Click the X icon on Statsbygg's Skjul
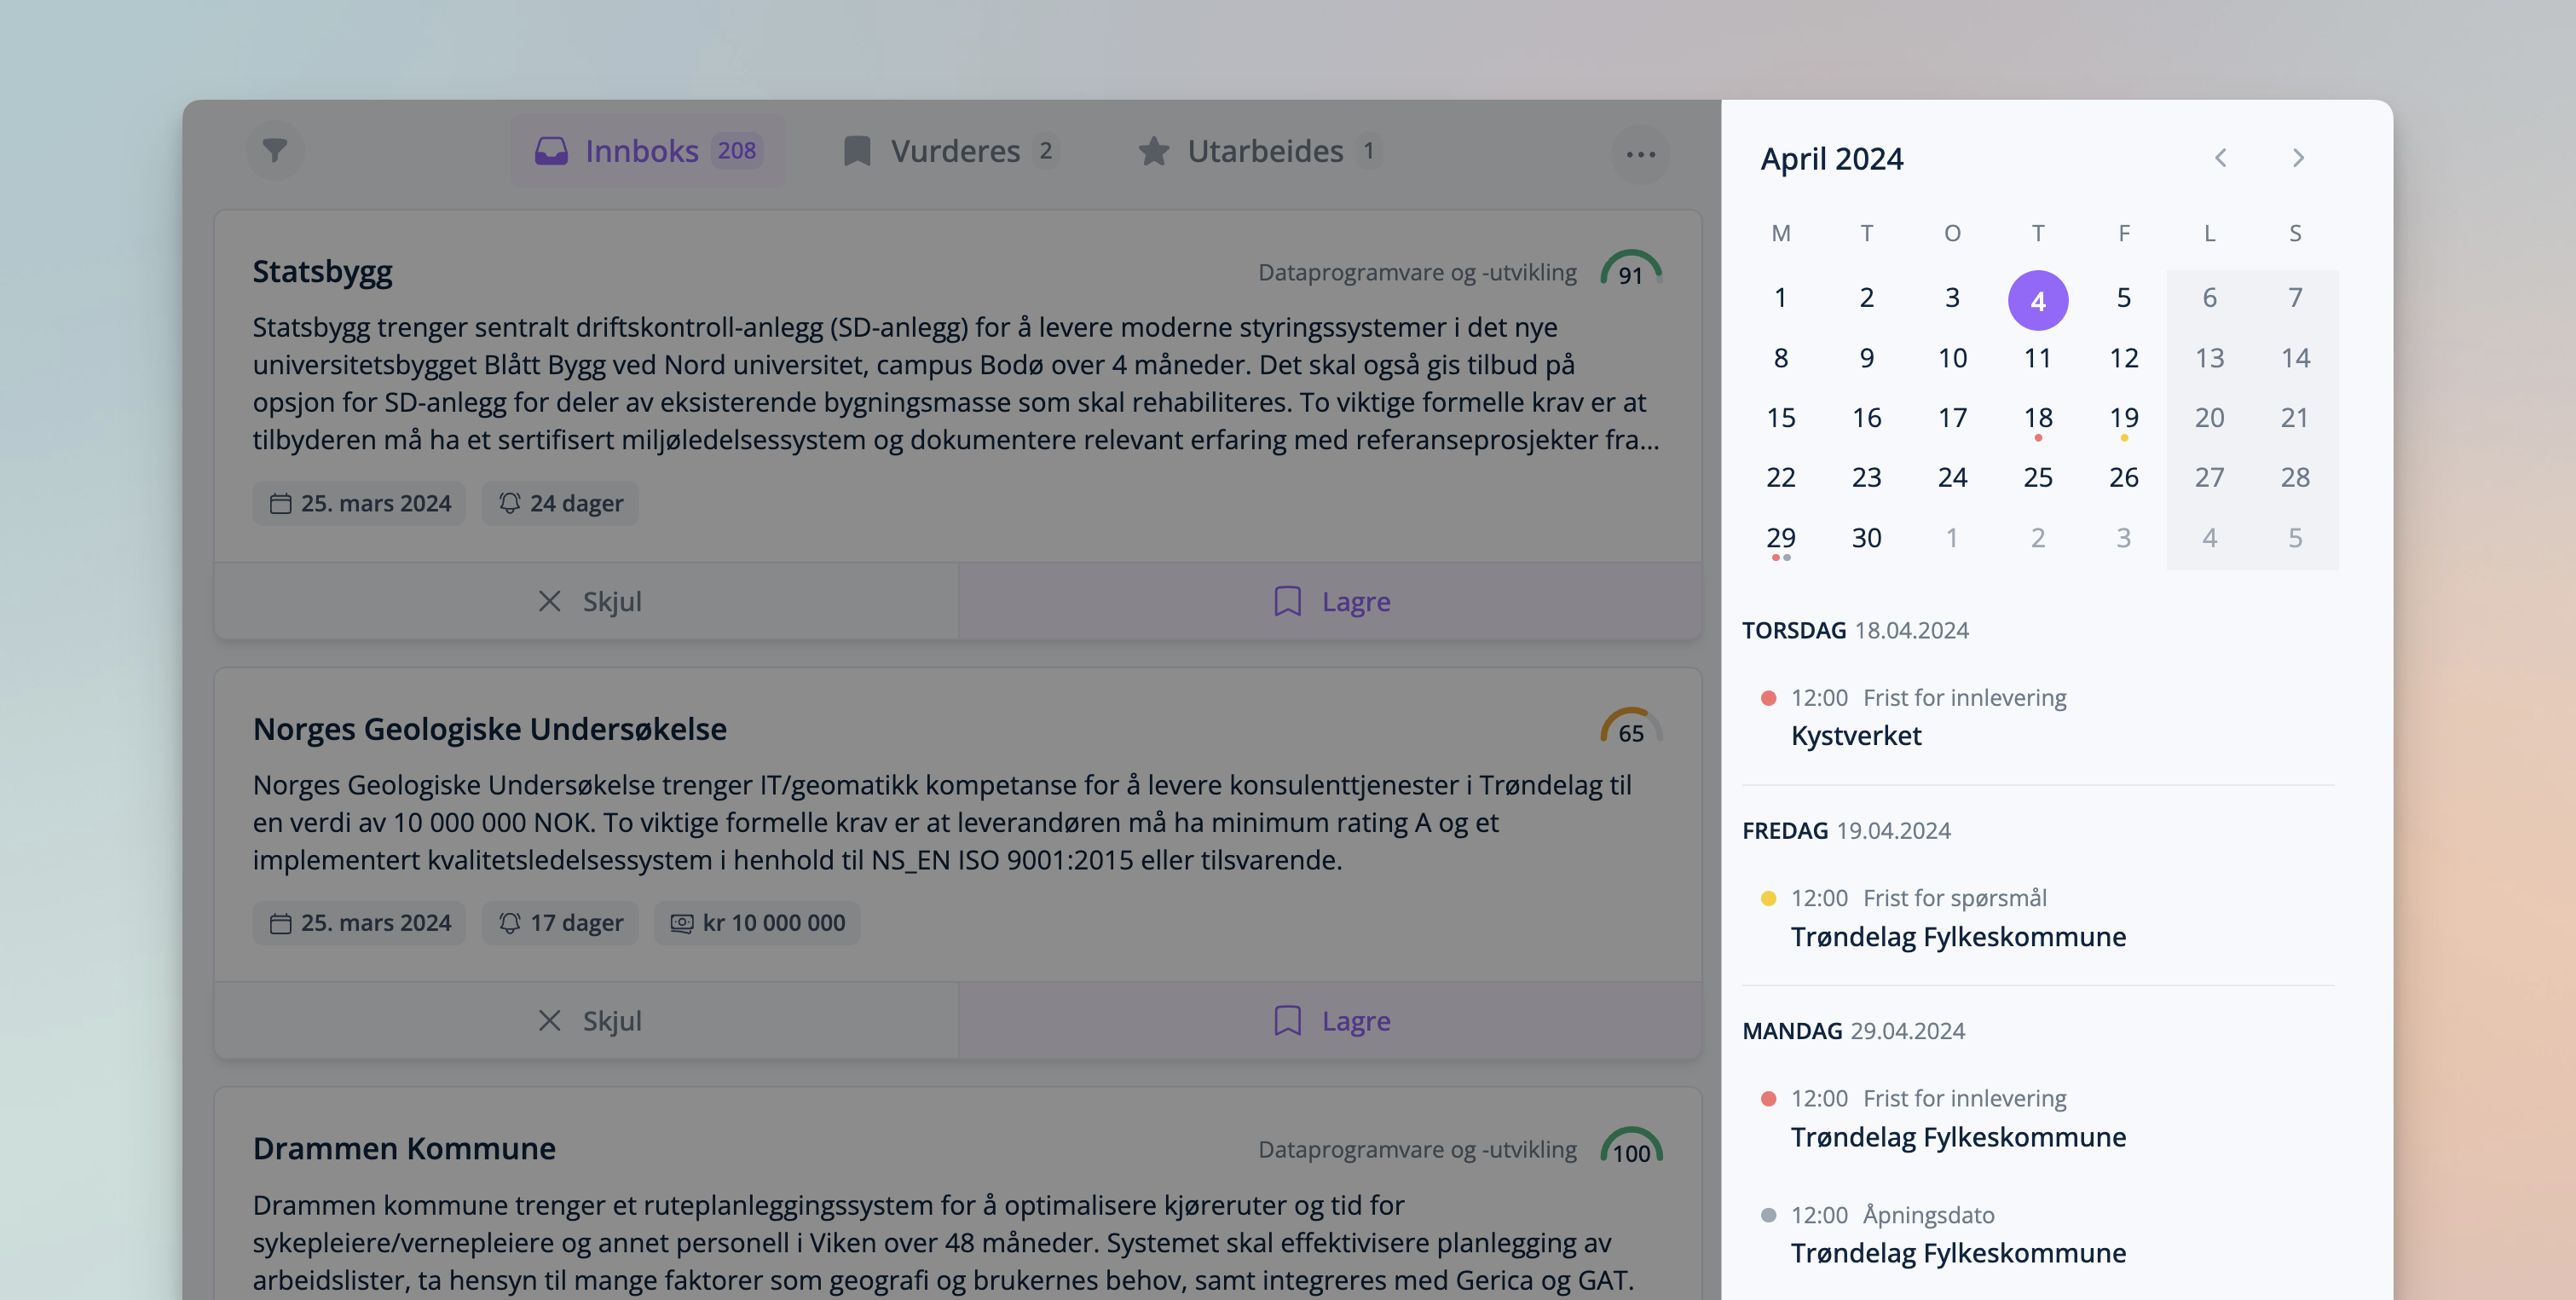 pos(549,601)
